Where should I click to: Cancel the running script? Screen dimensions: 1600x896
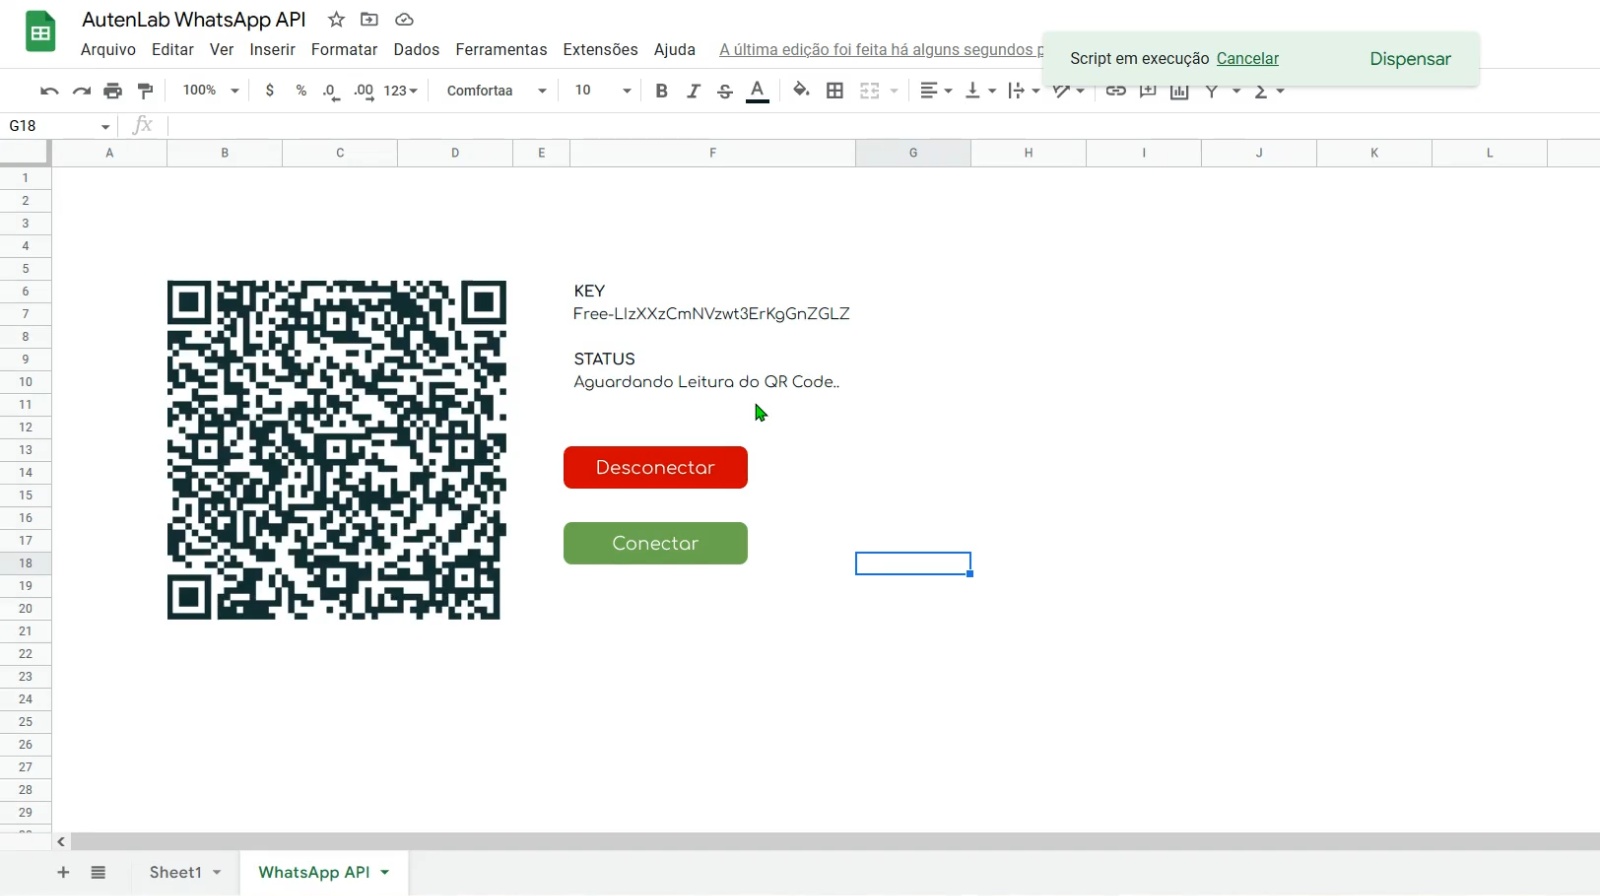(x=1247, y=58)
